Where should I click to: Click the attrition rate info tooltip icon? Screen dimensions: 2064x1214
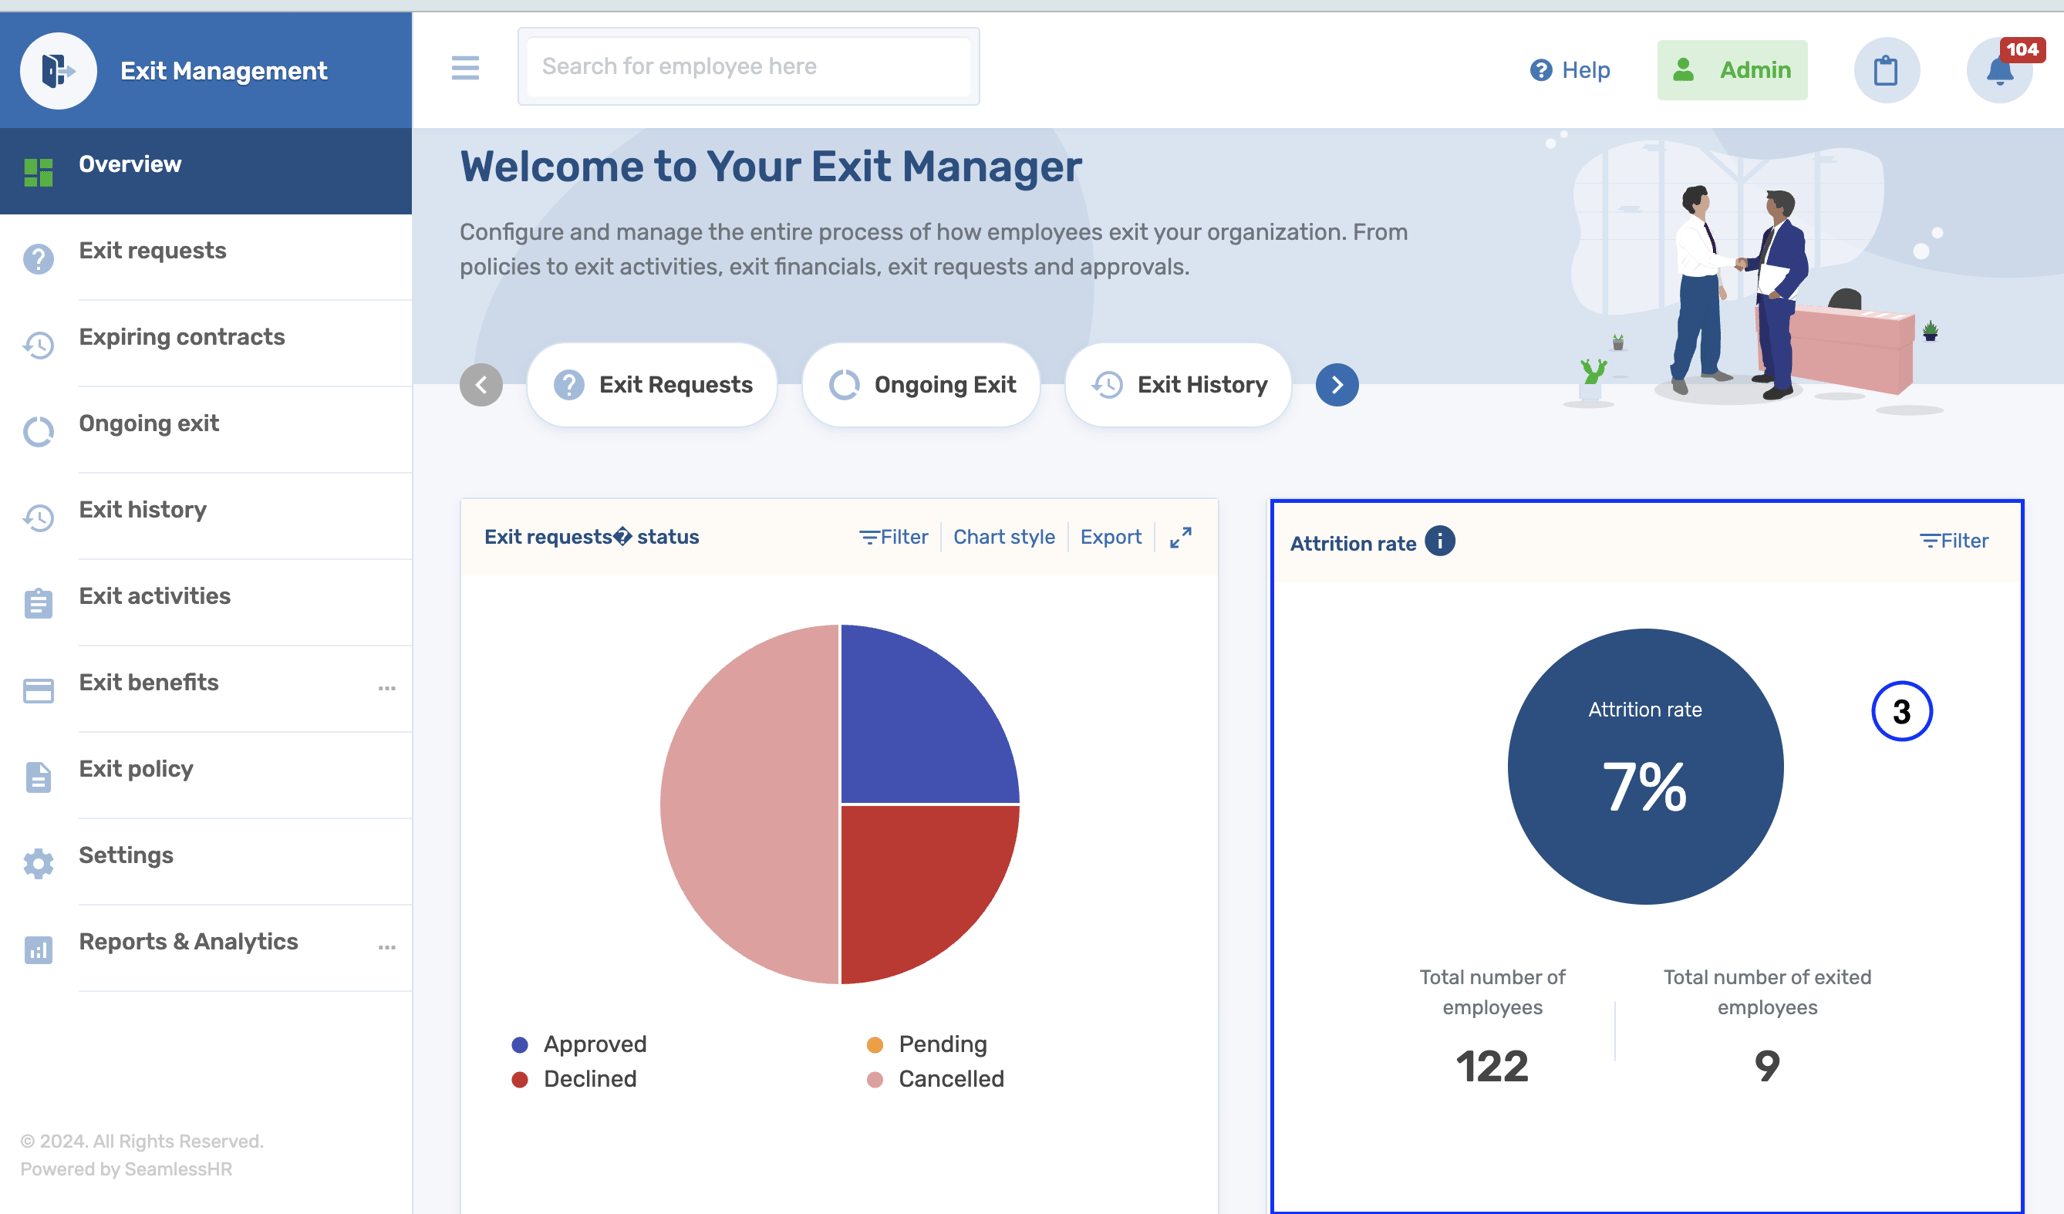tap(1440, 541)
